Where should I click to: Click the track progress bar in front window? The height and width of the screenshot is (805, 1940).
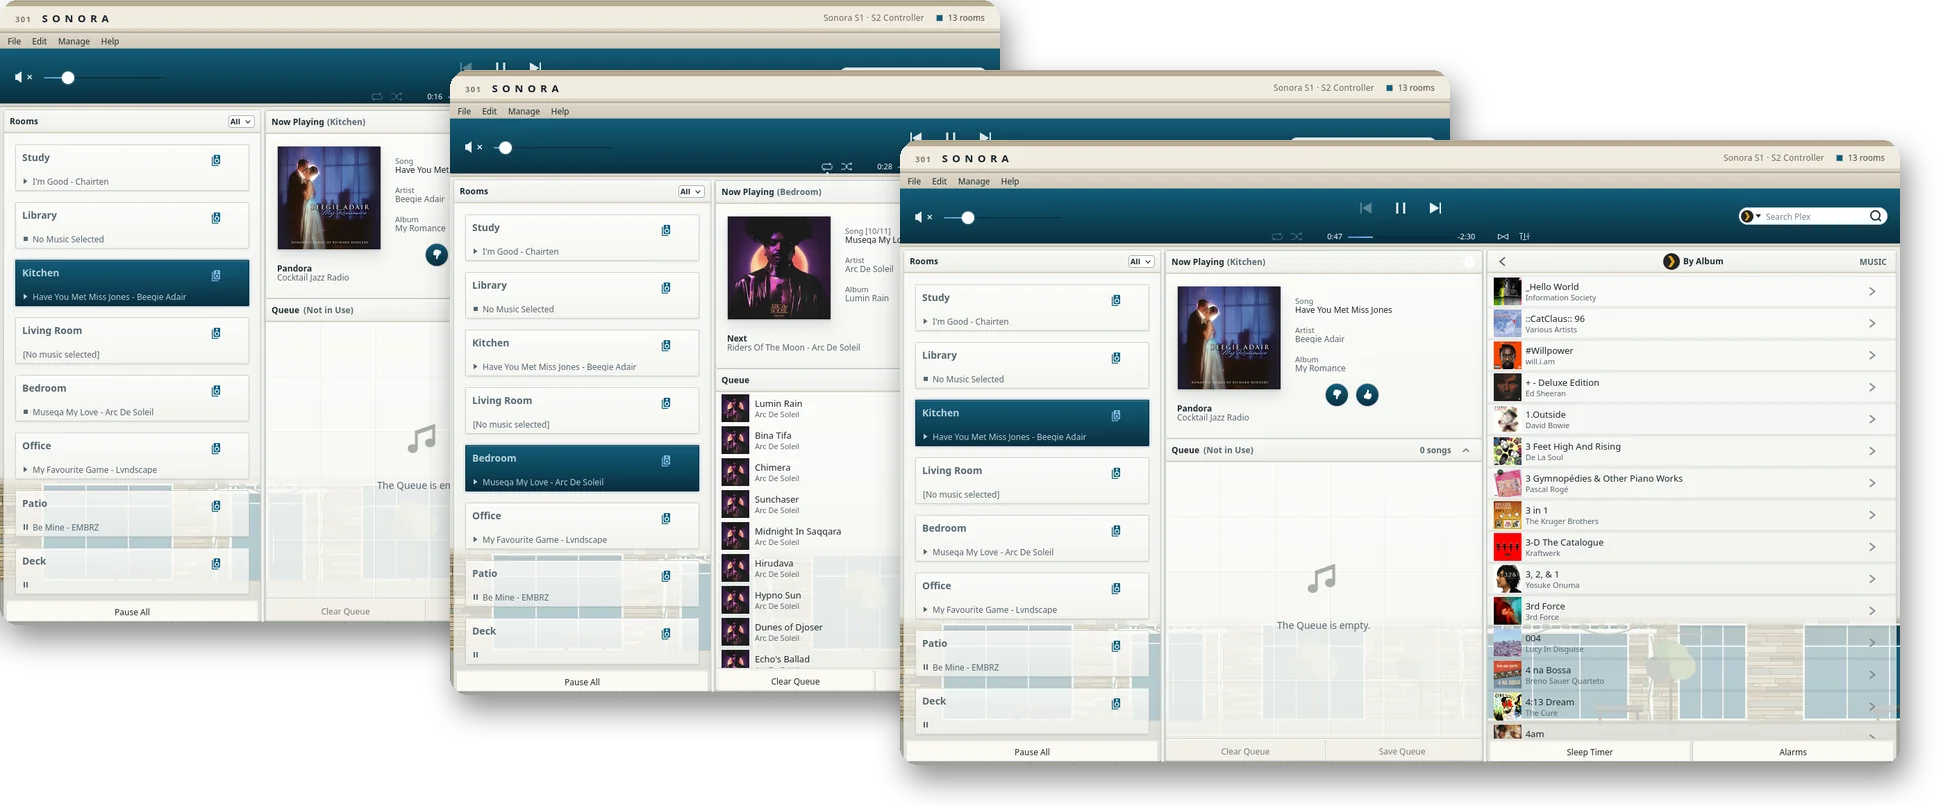coord(1401,237)
